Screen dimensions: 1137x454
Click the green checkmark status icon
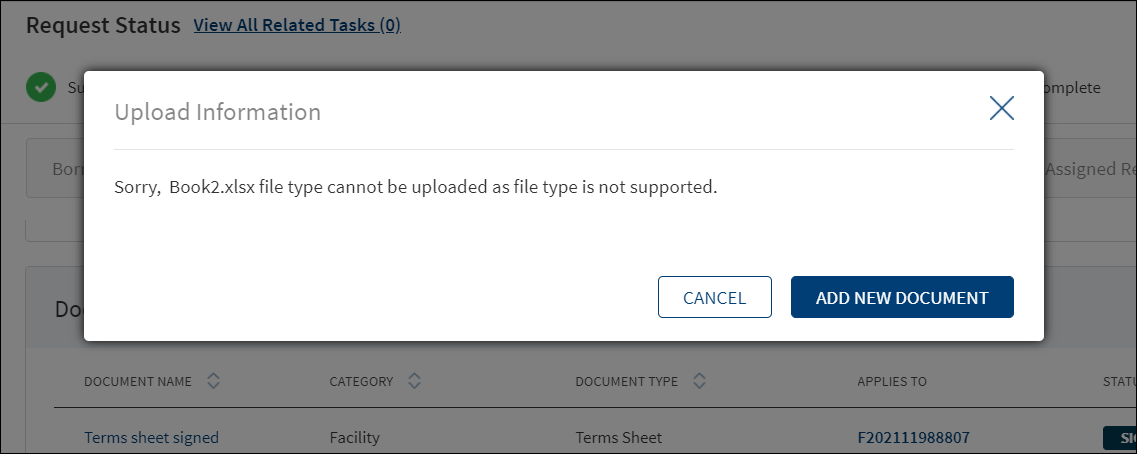point(41,88)
